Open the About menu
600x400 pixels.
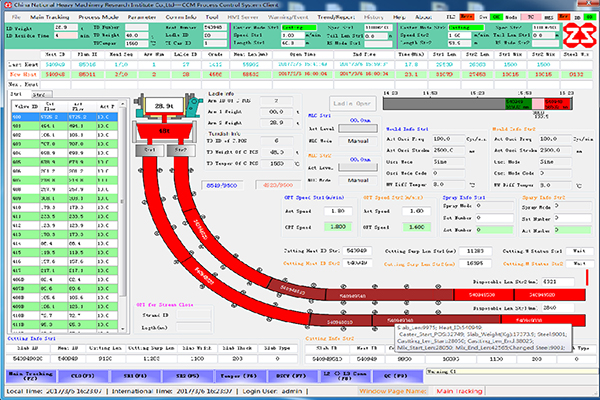pos(423,17)
